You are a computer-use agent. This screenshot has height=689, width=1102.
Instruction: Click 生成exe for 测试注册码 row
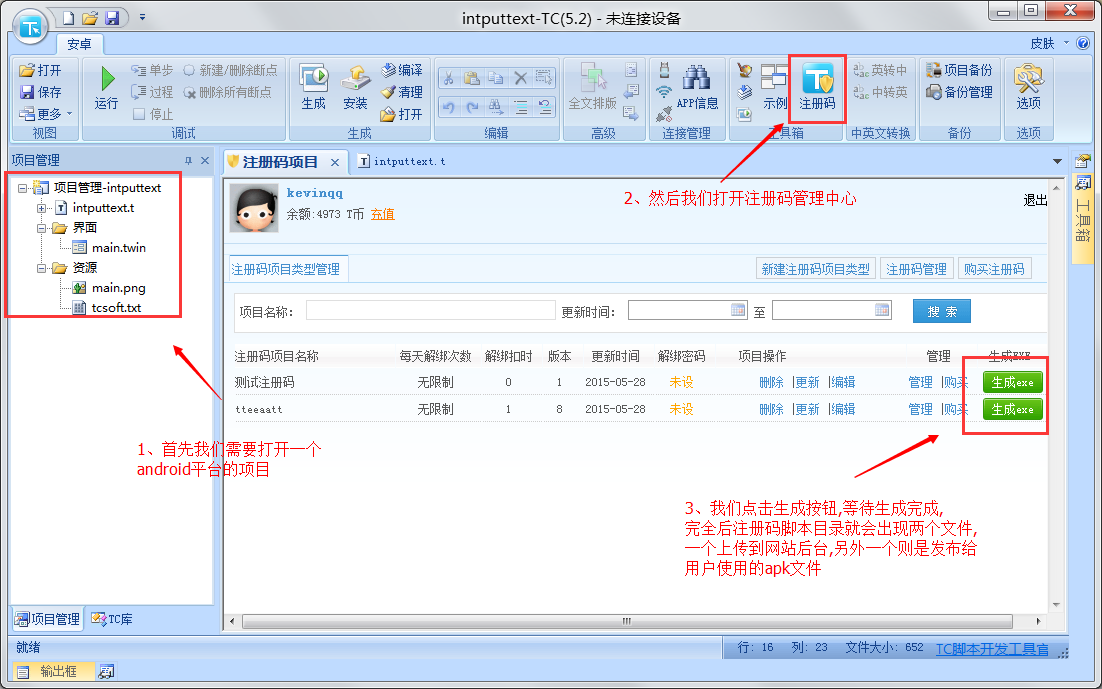tap(1012, 382)
